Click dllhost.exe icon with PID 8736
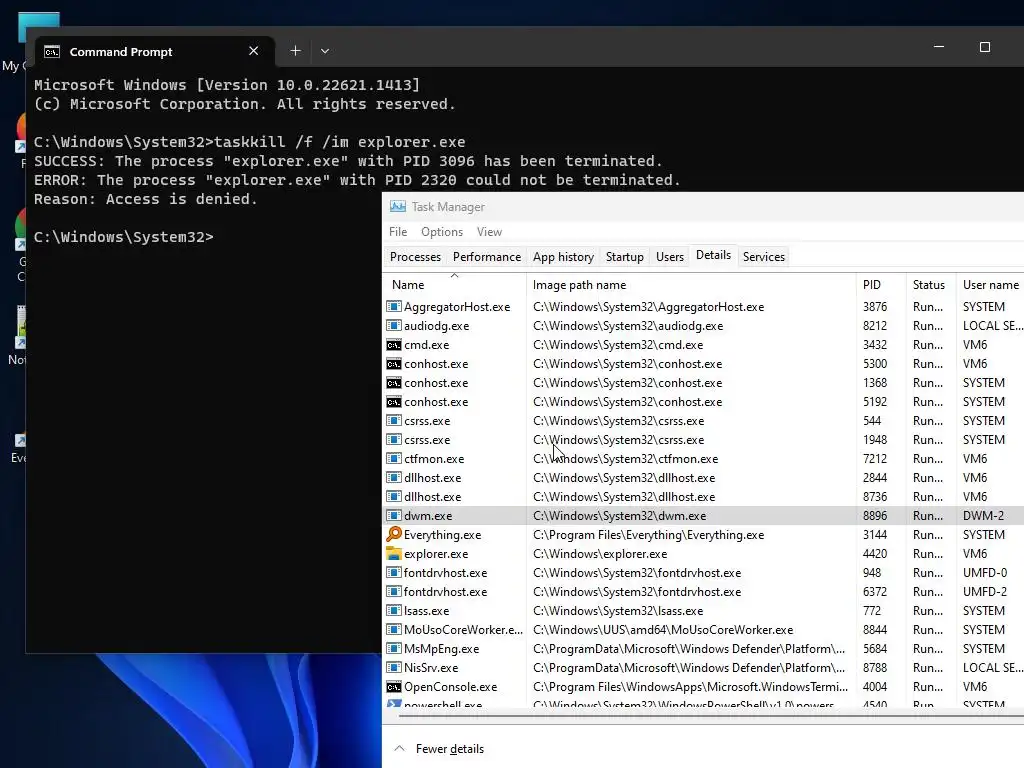 click(394, 496)
